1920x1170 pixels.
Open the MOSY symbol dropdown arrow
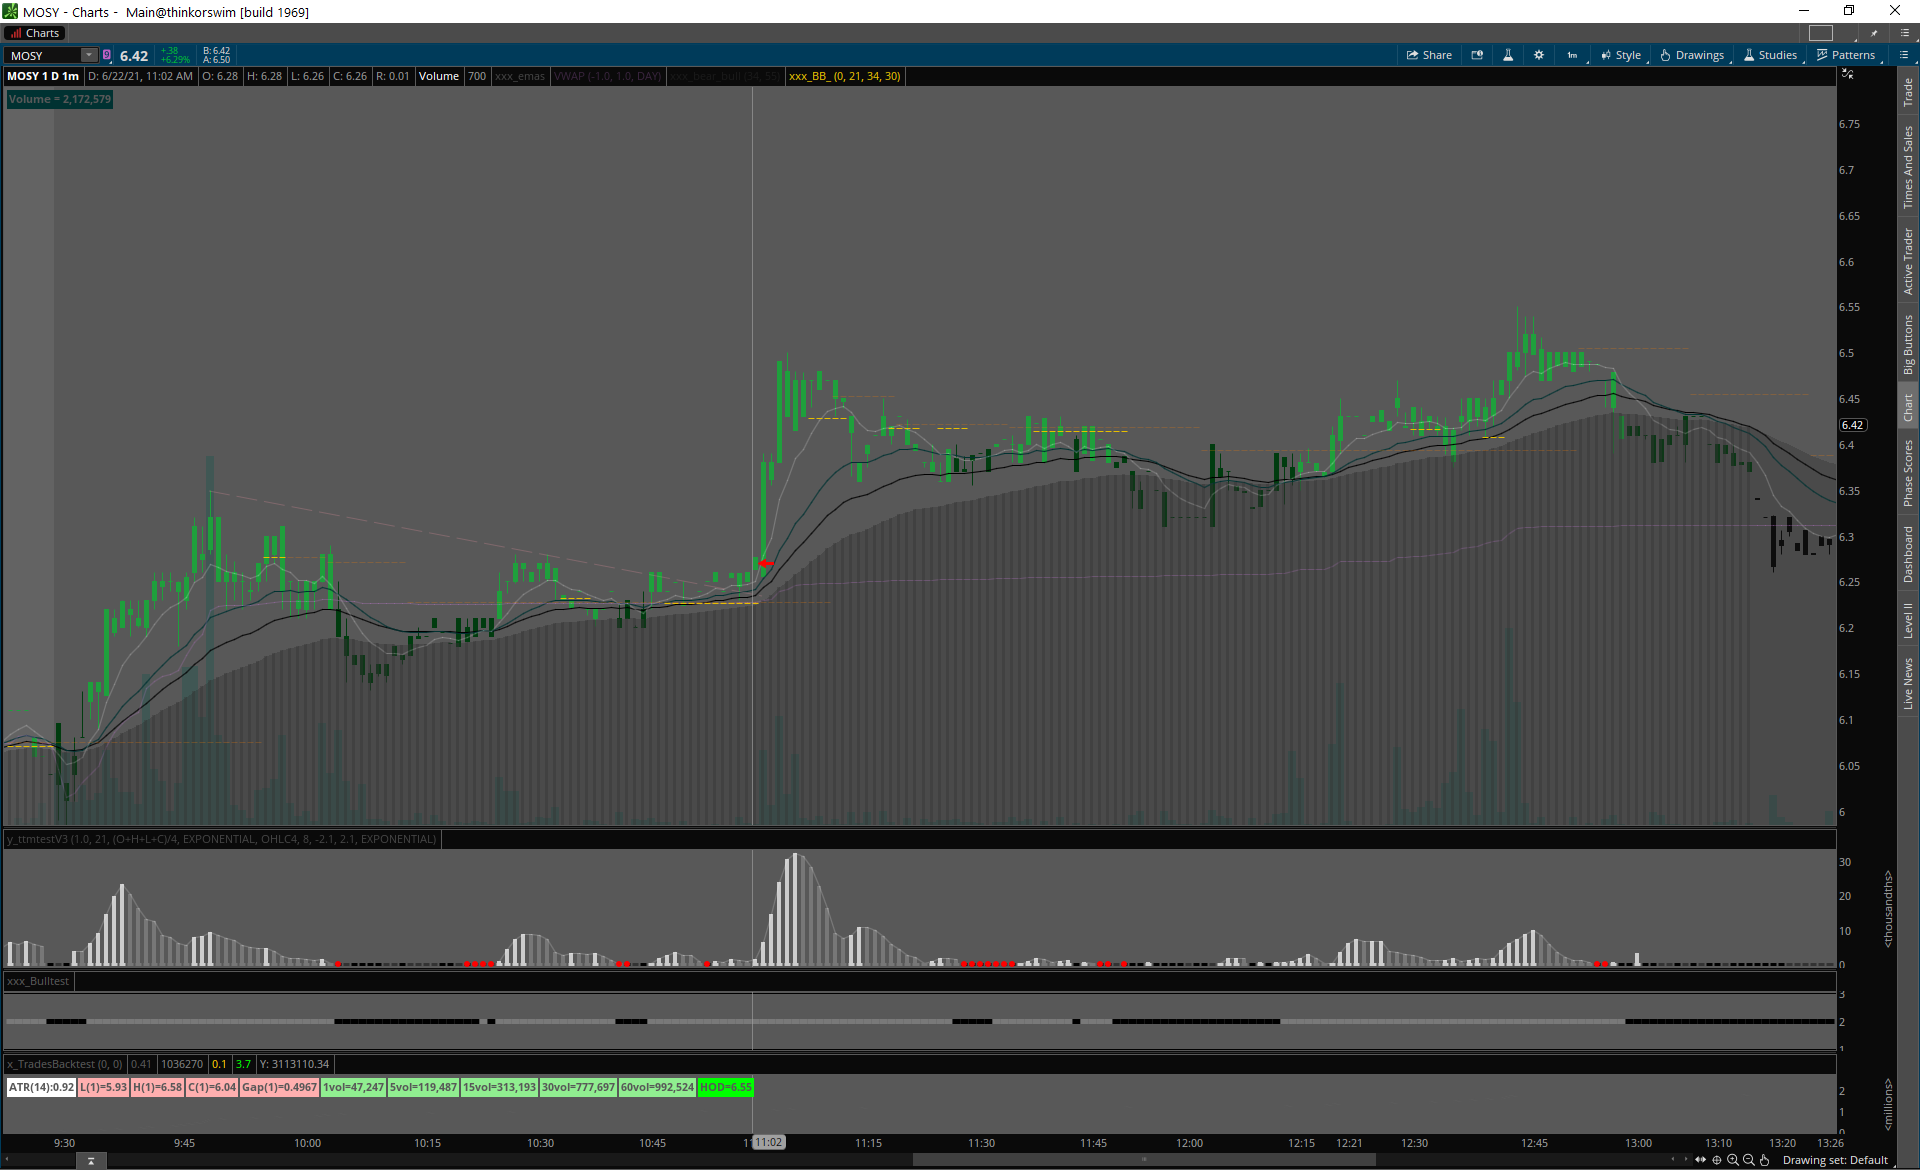(x=89, y=55)
